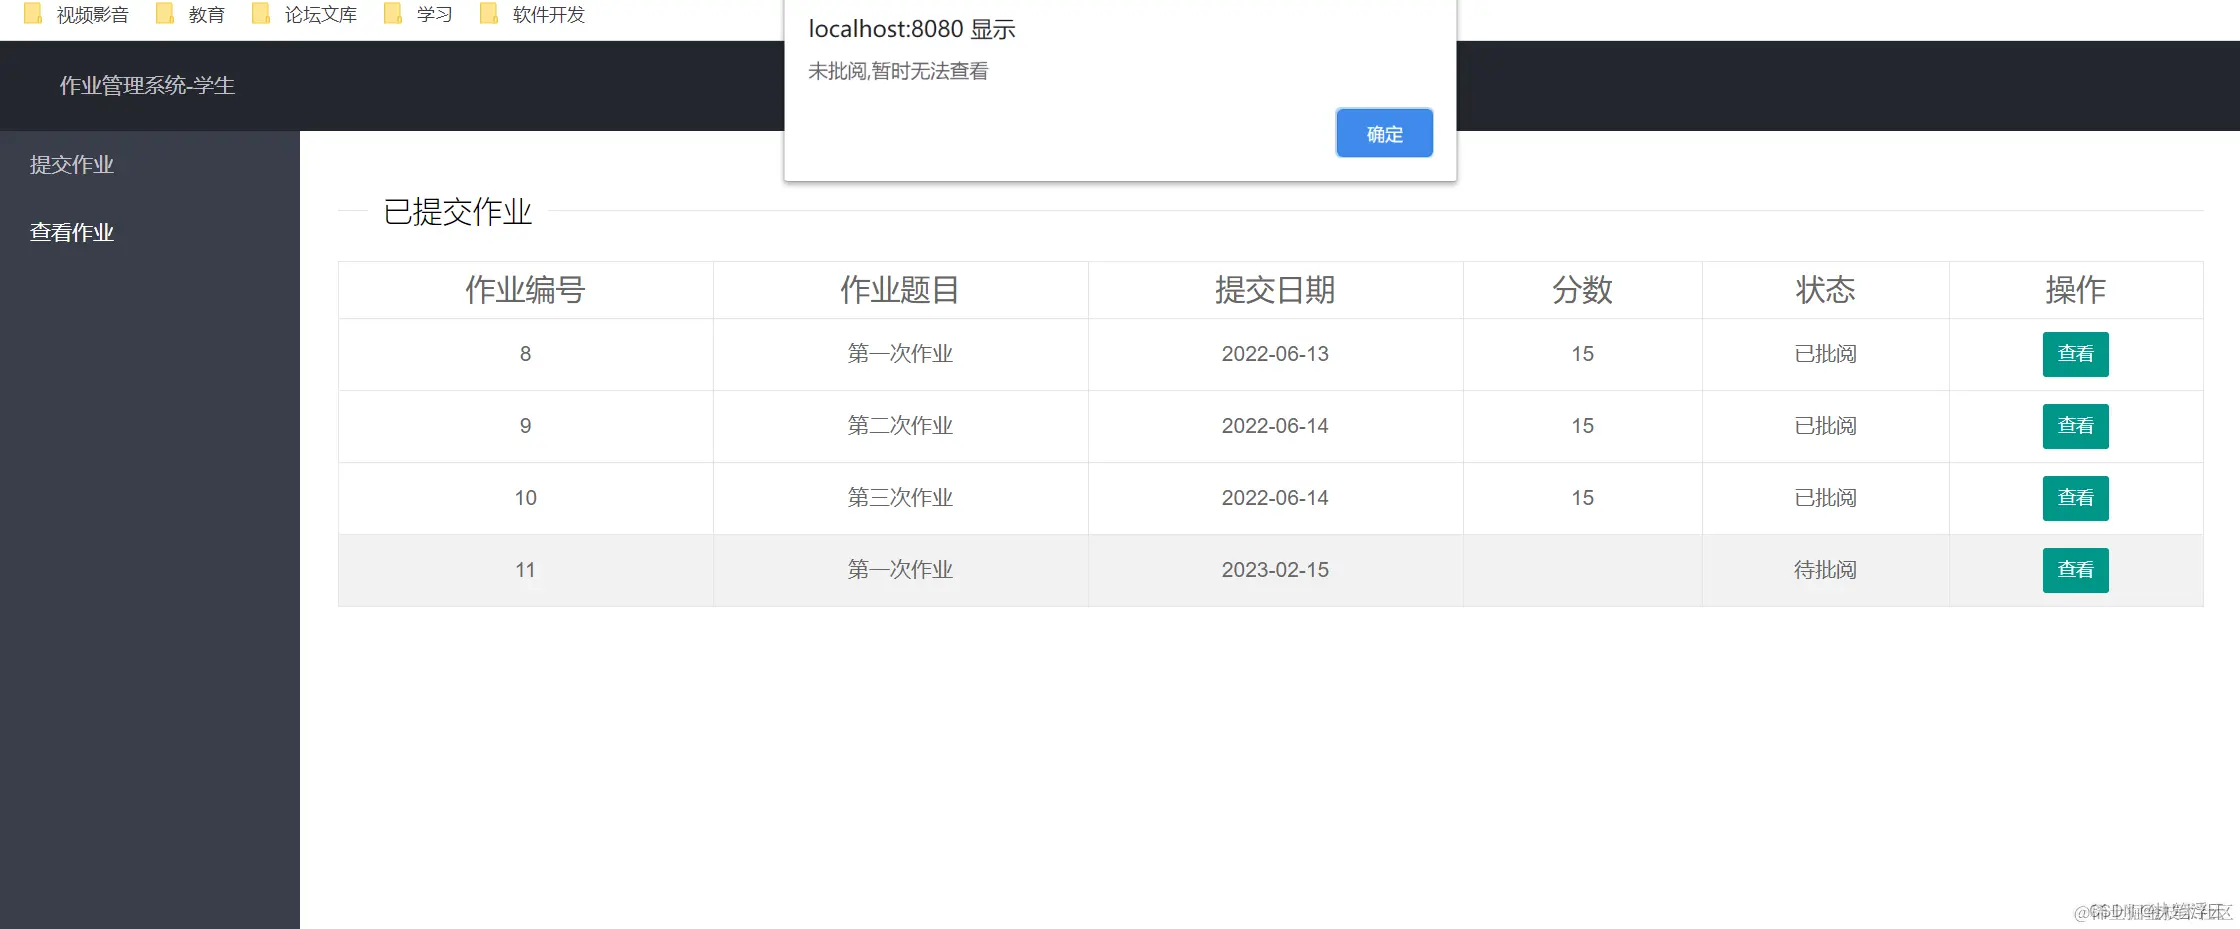Open the 学习 bookmark folder
Viewport: 2240px width, 929px height.
[x=419, y=15]
